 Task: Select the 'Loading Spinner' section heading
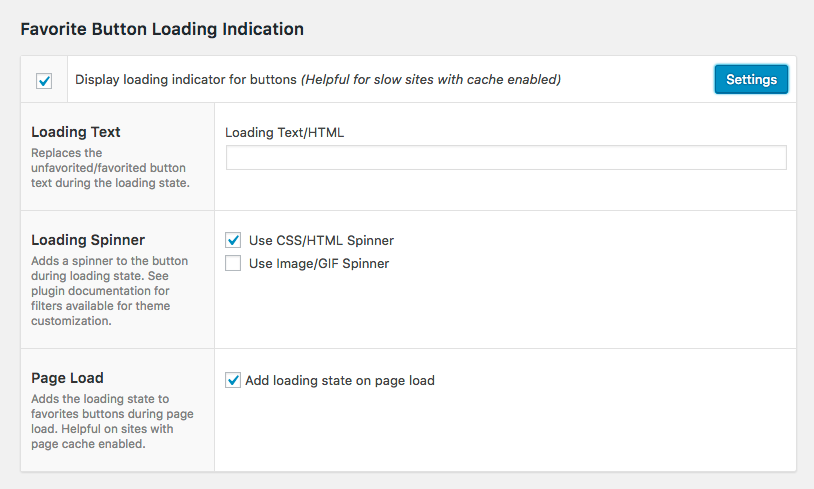pos(88,240)
